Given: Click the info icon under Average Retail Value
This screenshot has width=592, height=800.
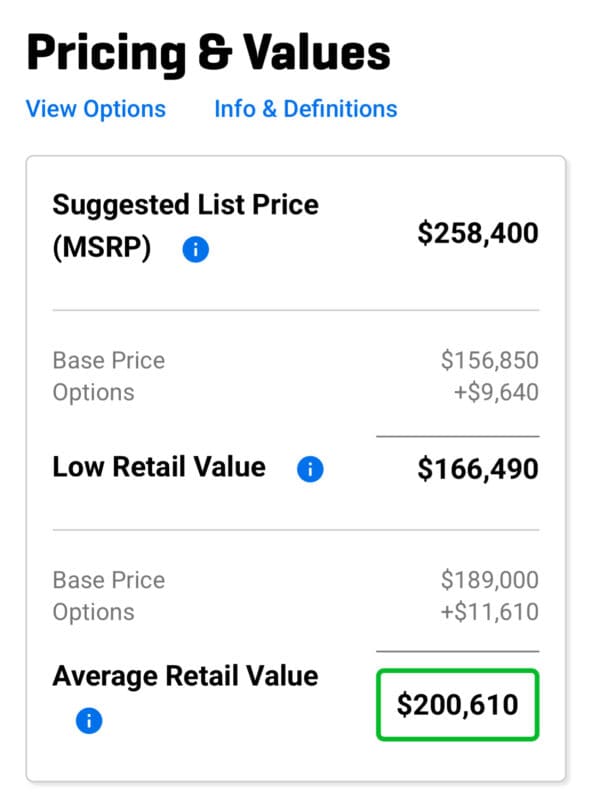Looking at the screenshot, I should pos(89,720).
